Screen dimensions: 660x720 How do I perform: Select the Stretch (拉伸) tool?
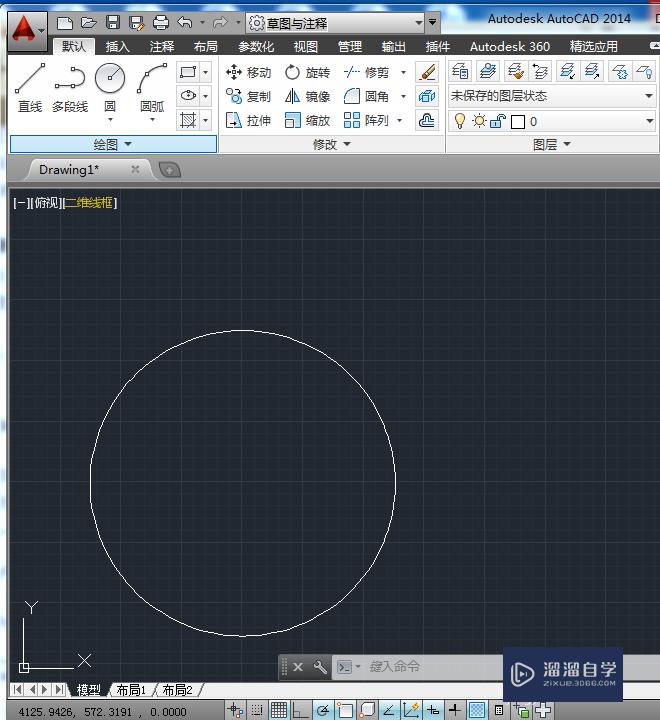(x=248, y=120)
